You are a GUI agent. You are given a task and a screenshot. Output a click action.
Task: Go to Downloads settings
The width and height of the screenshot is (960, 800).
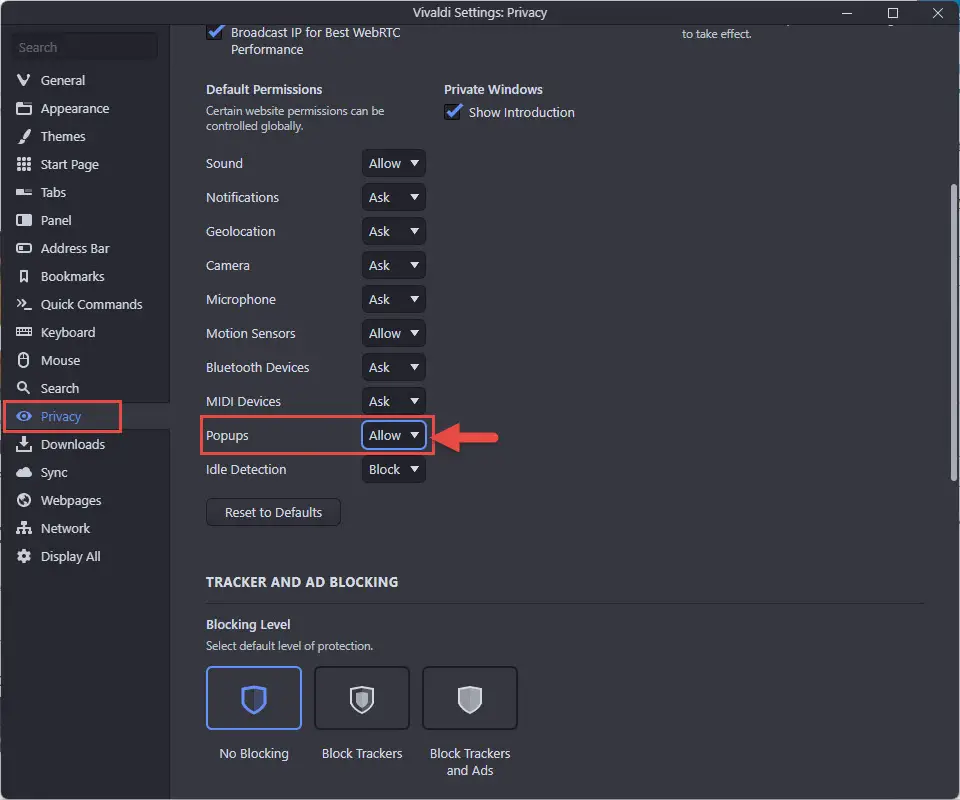[x=73, y=444]
